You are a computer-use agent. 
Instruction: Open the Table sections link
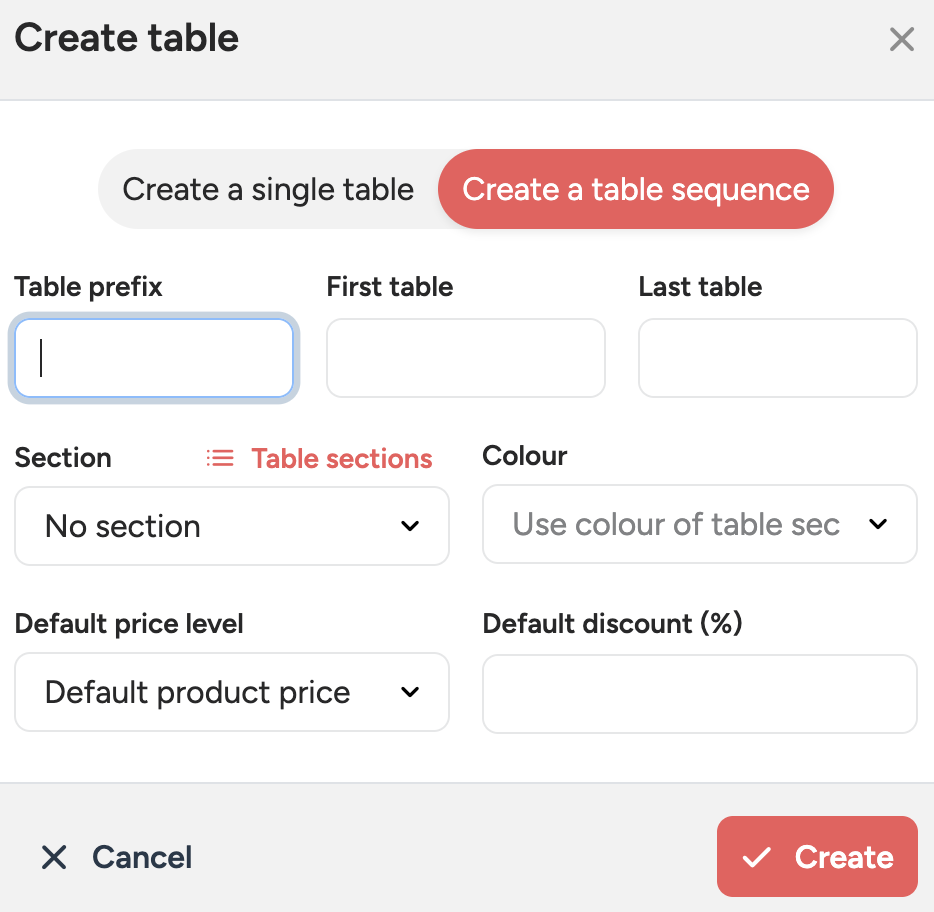(x=342, y=458)
